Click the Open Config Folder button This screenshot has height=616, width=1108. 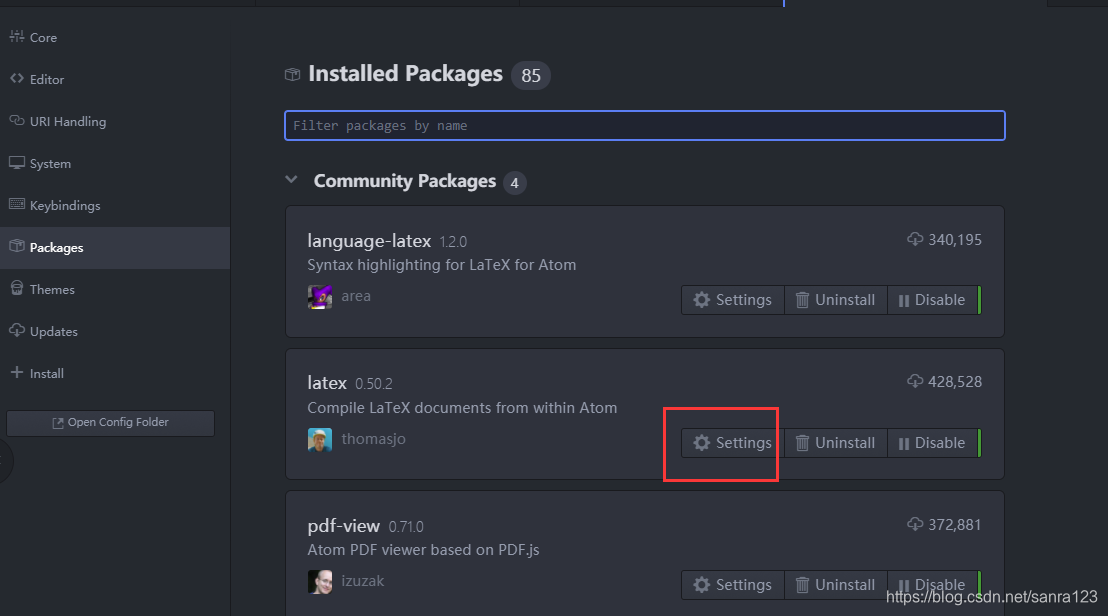pyautogui.click(x=110, y=422)
